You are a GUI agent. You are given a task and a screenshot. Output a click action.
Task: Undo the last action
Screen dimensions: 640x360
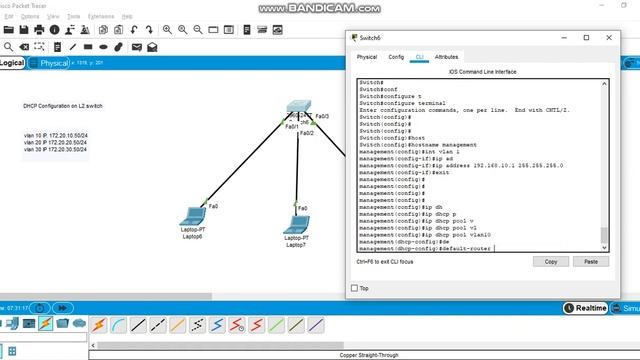coord(134,30)
